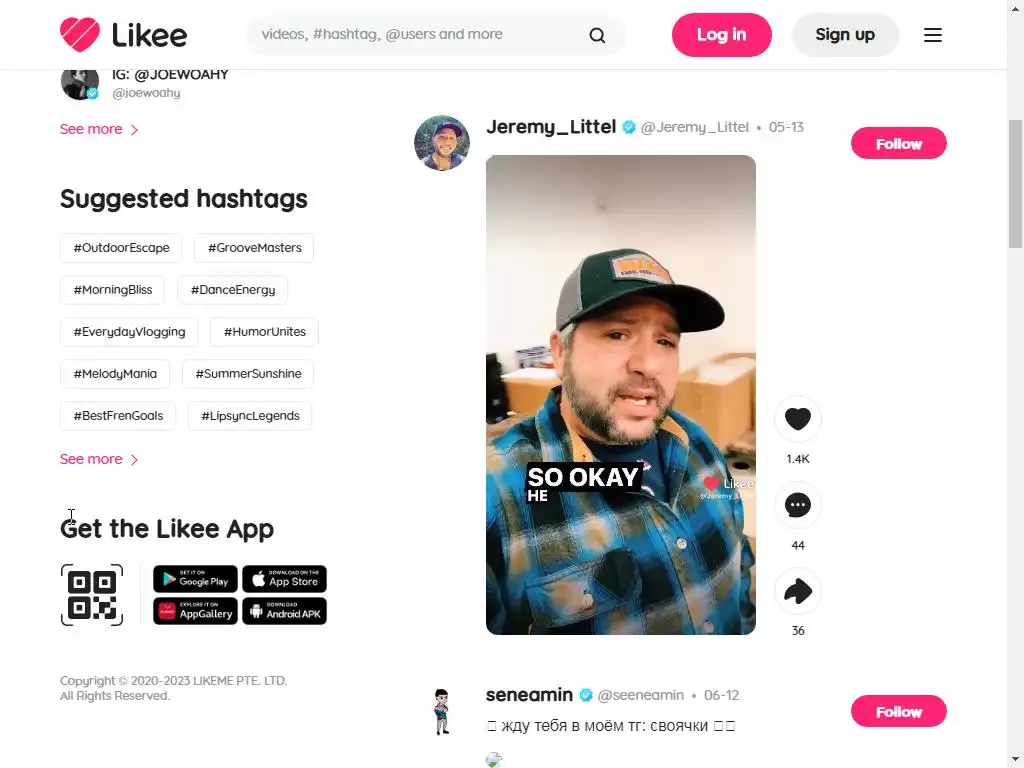The height and width of the screenshot is (768, 1024).
Task: Click the Likee heart logo
Action: point(80,35)
